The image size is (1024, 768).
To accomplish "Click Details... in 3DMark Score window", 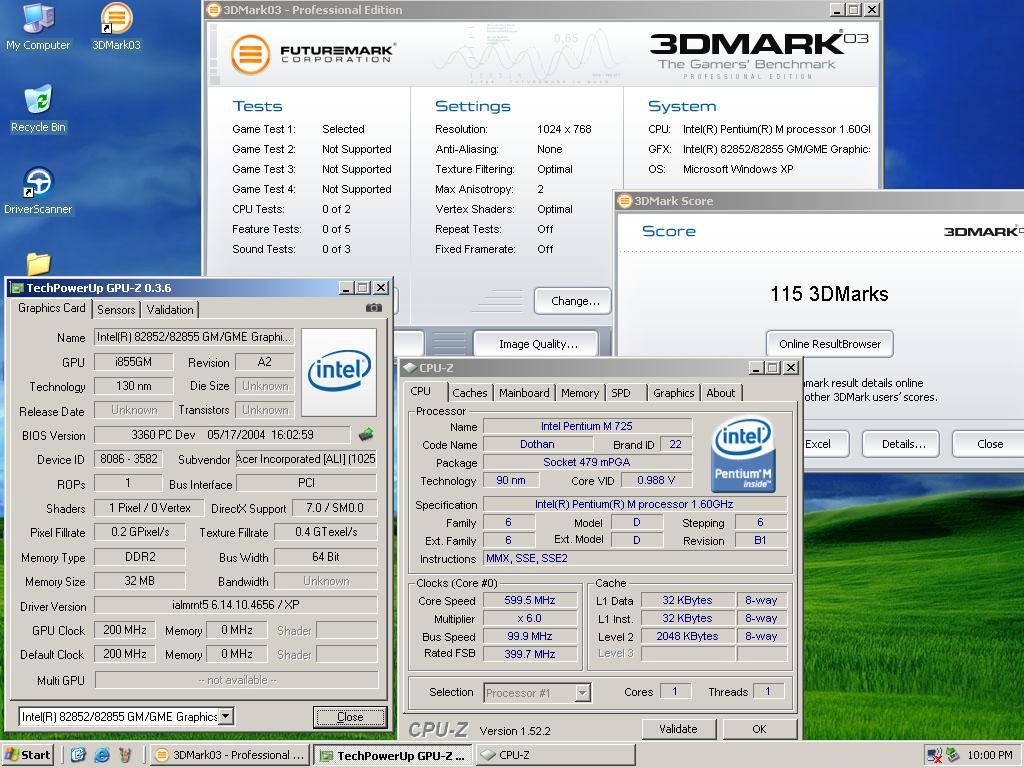I will point(903,444).
